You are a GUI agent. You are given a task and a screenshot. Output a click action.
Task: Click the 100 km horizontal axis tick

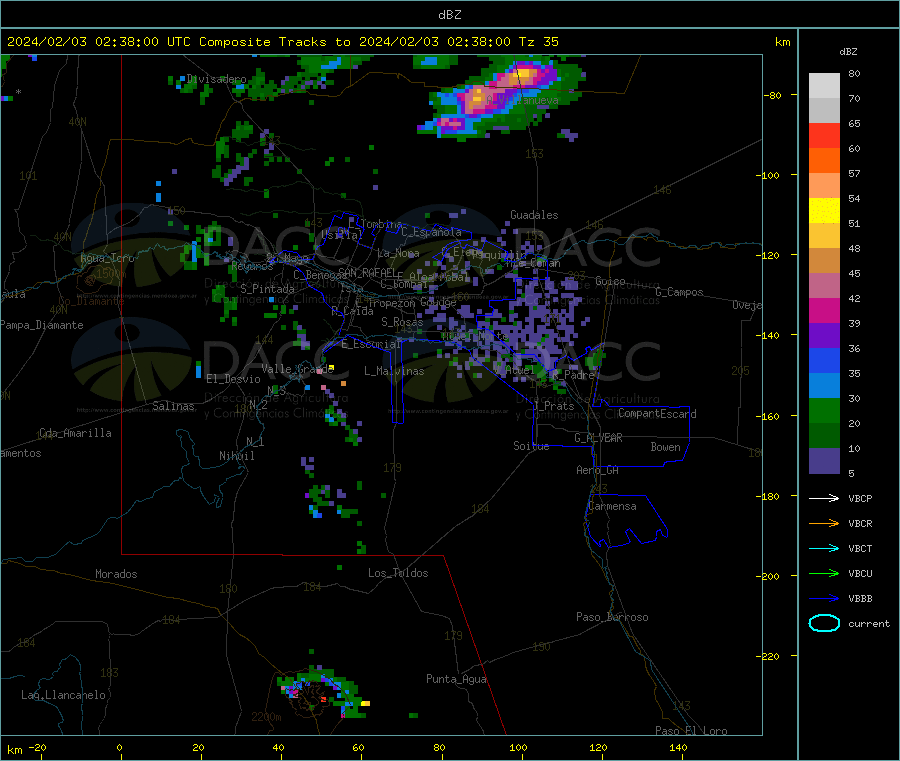click(518, 747)
